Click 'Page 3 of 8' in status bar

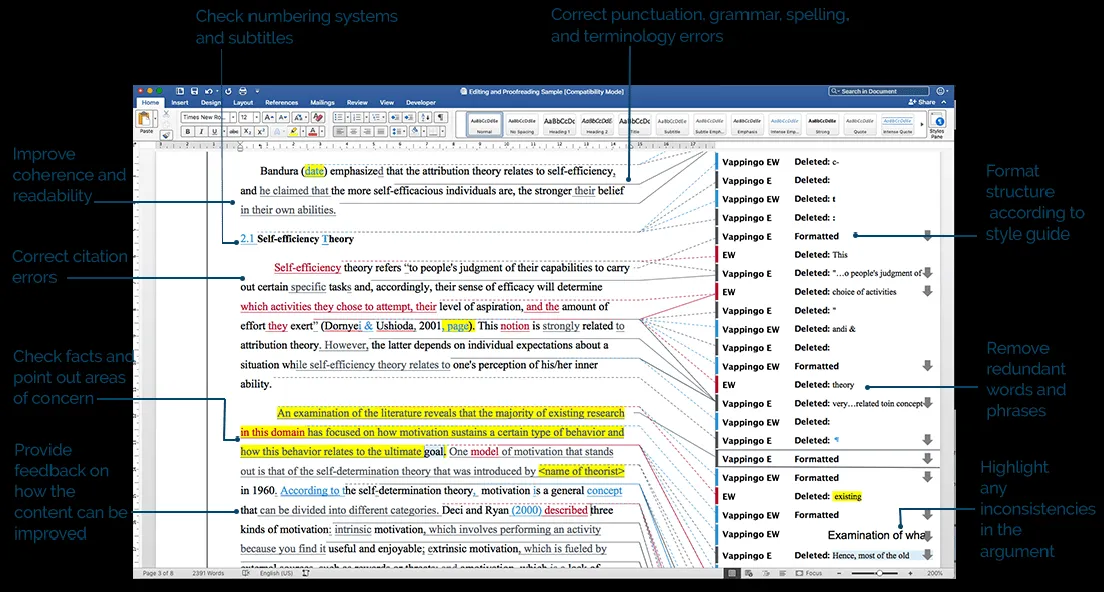click(158, 573)
